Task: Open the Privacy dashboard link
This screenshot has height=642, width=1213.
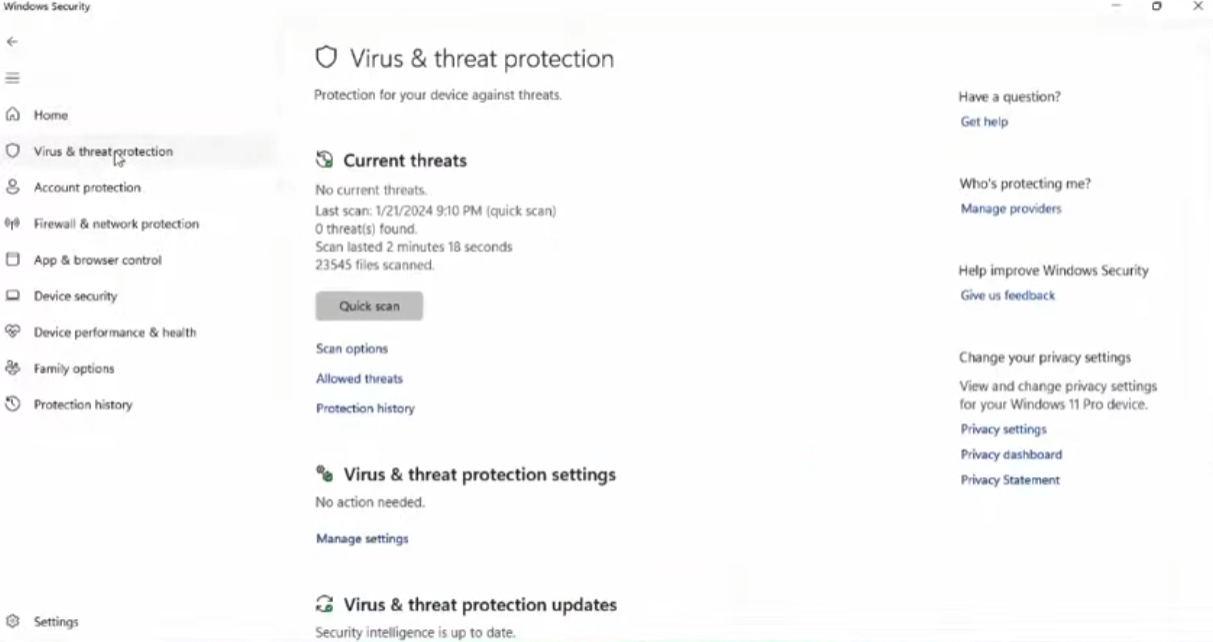Action: coord(1011,455)
